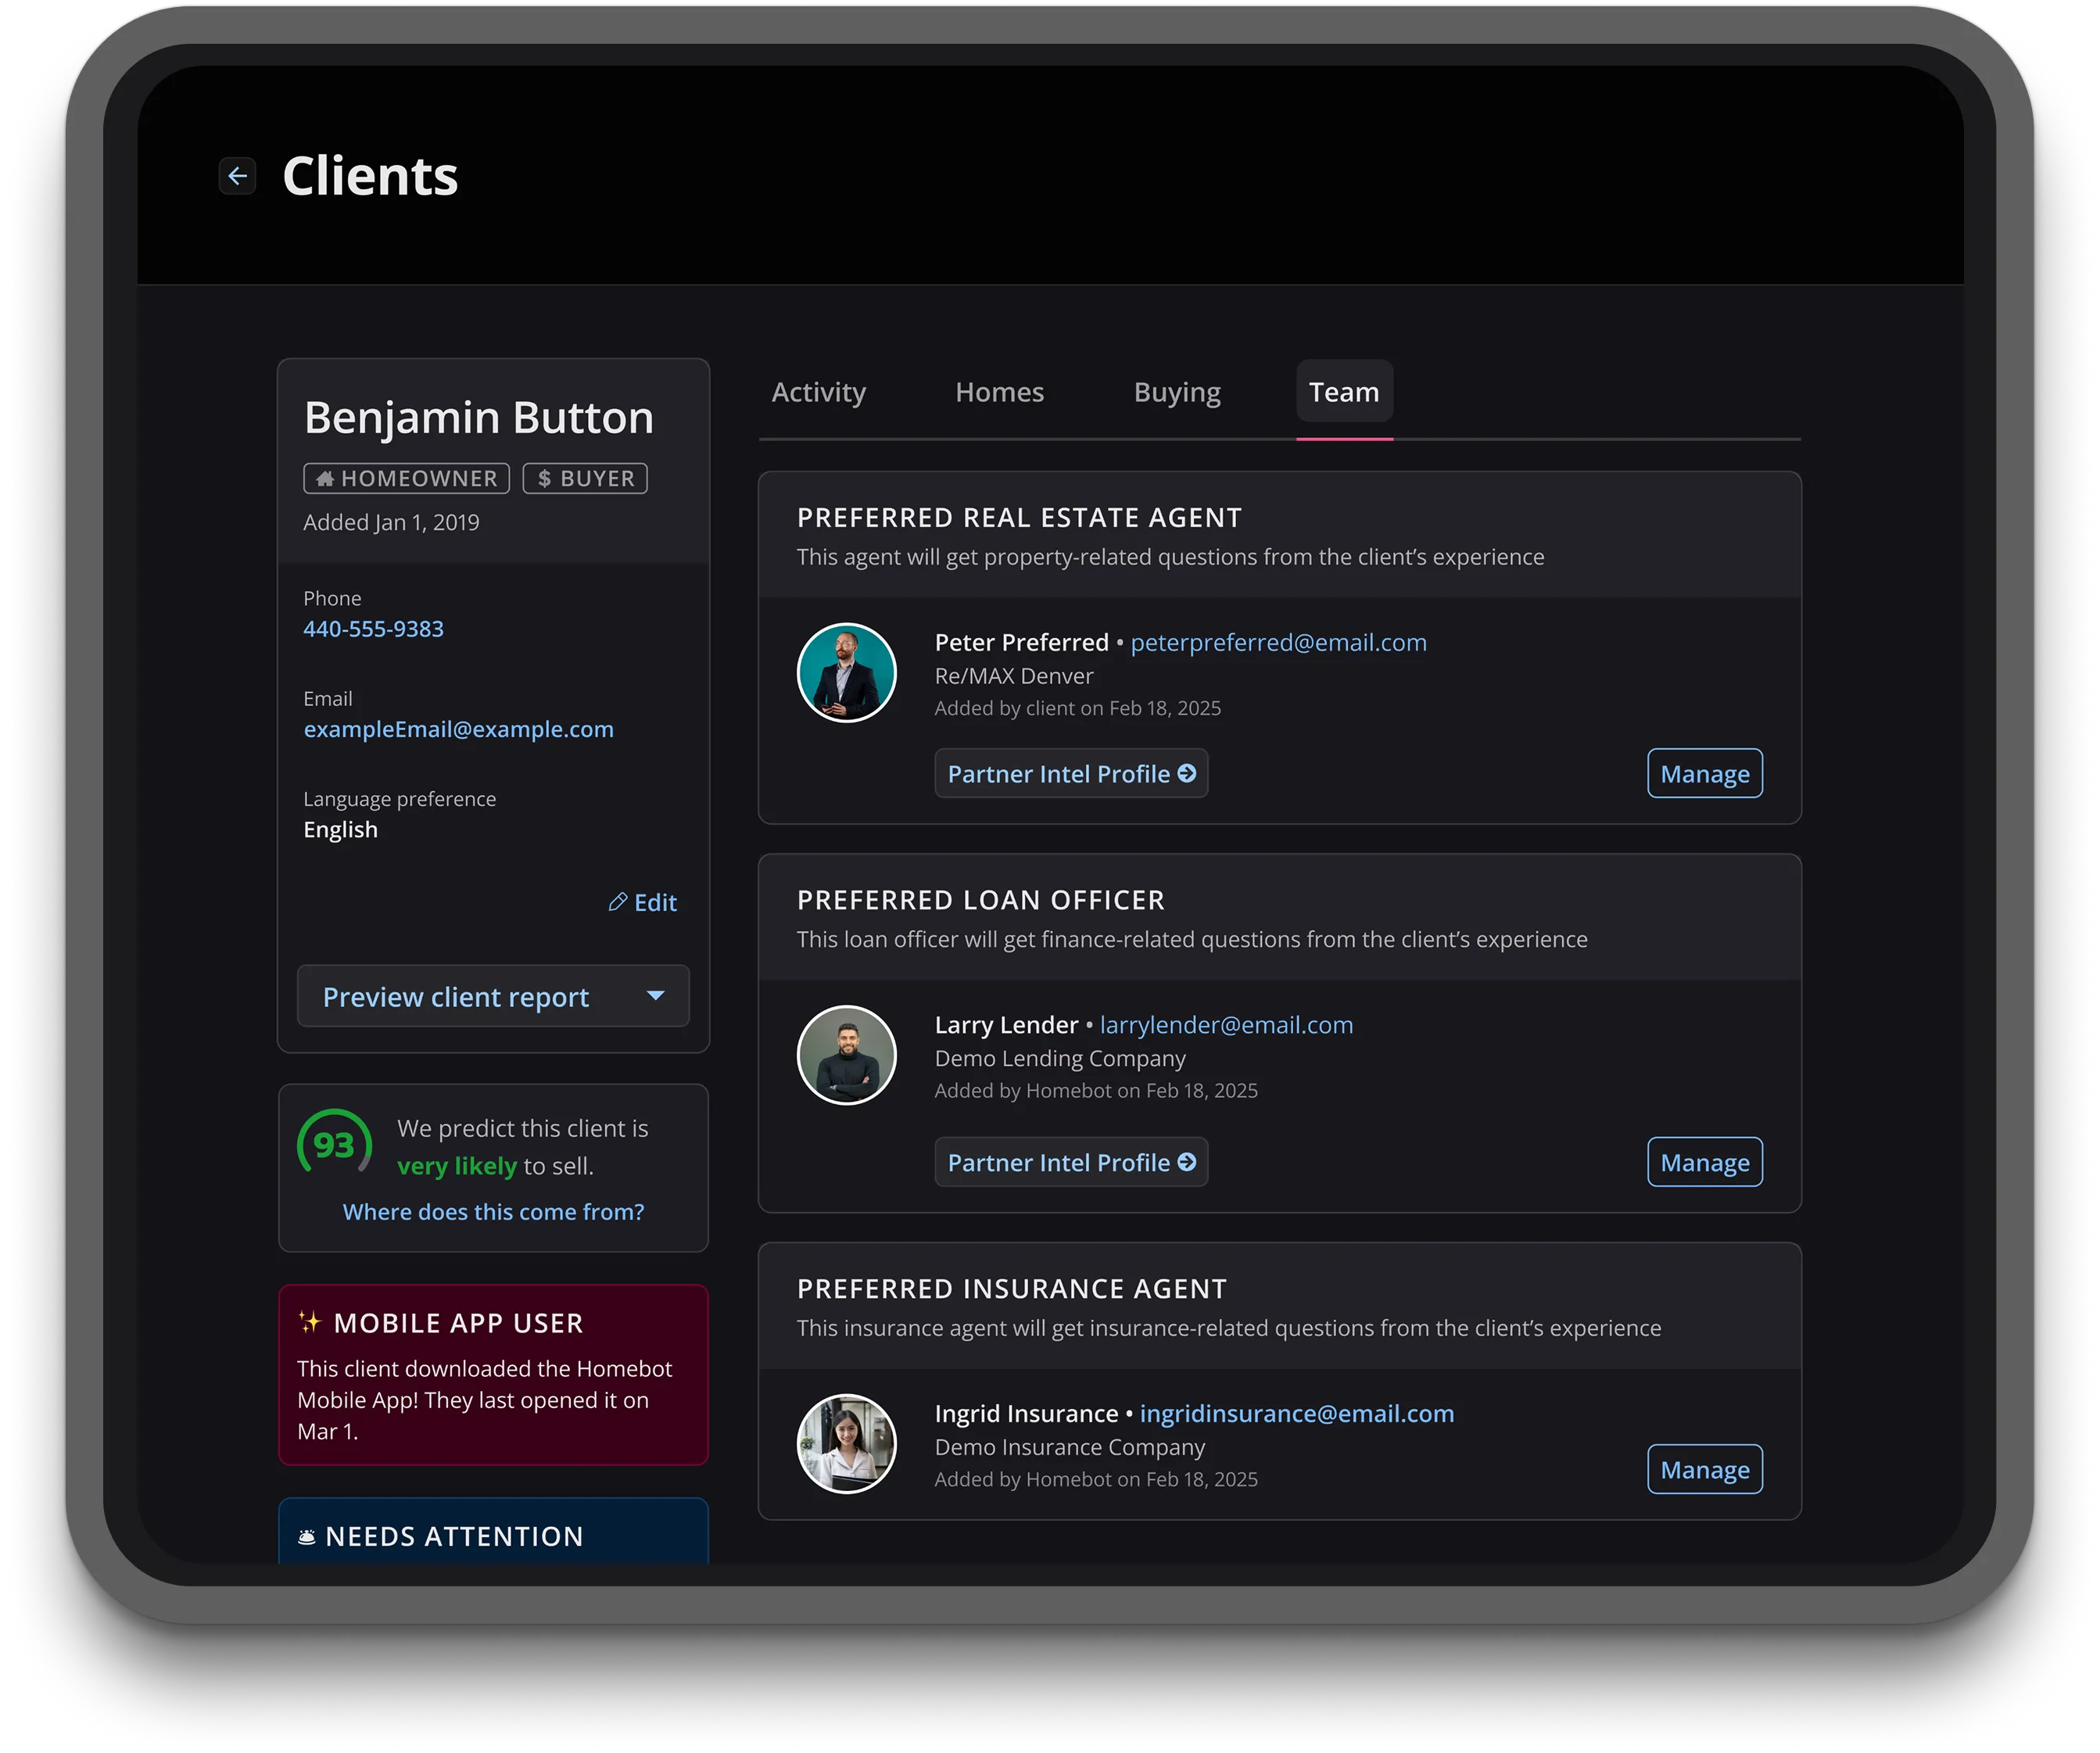Click 'Re/MAX Denver' company text
This screenshot has width=2100, height=1753.
(x=1014, y=676)
